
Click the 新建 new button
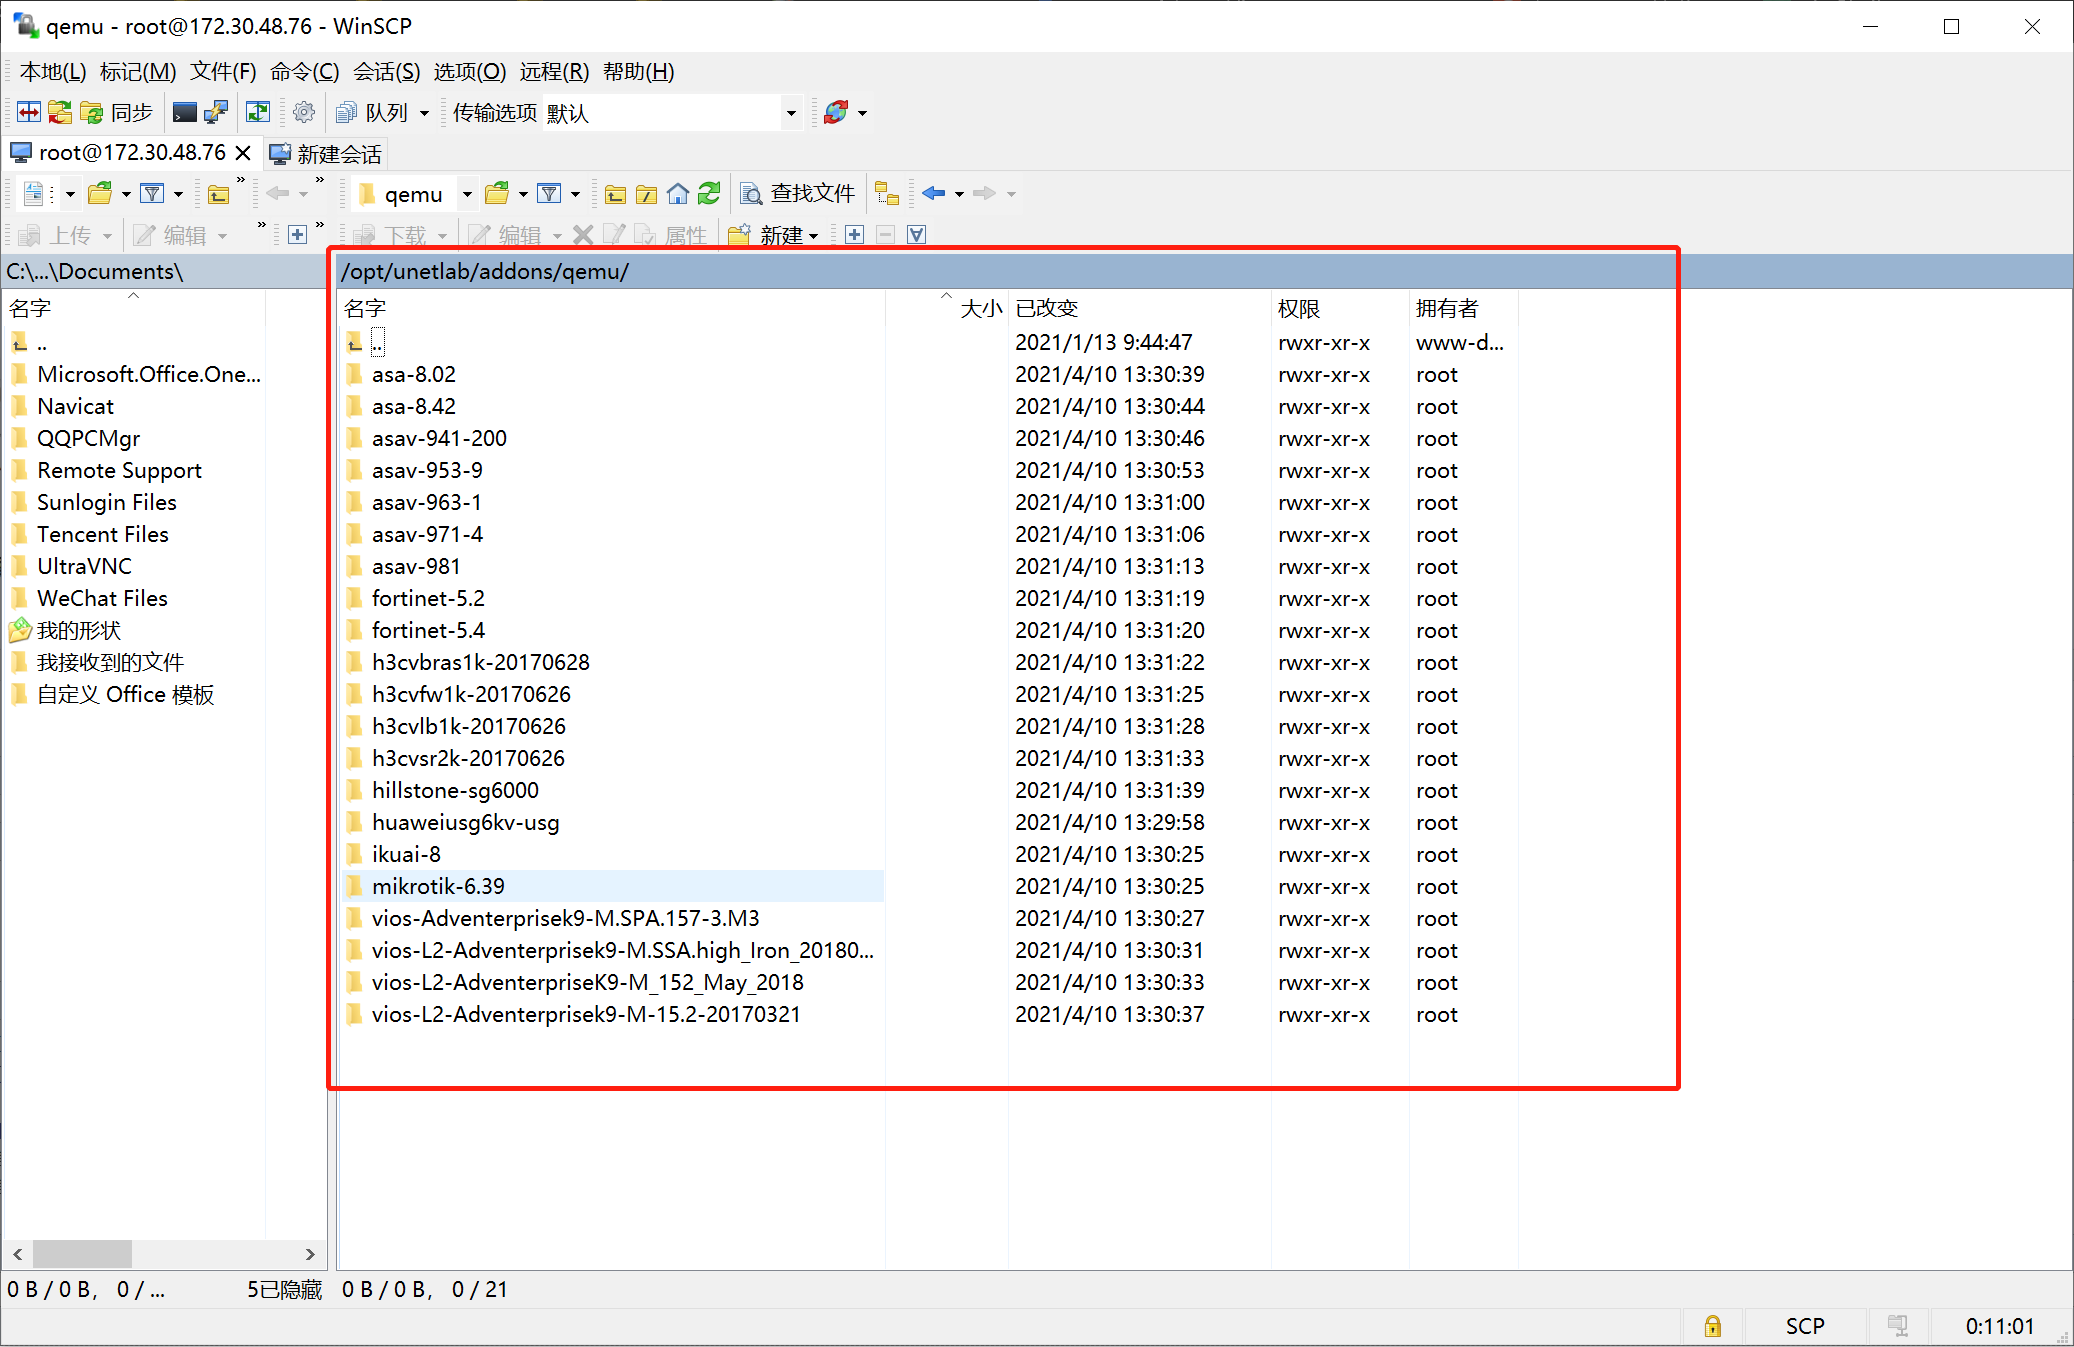click(x=767, y=235)
